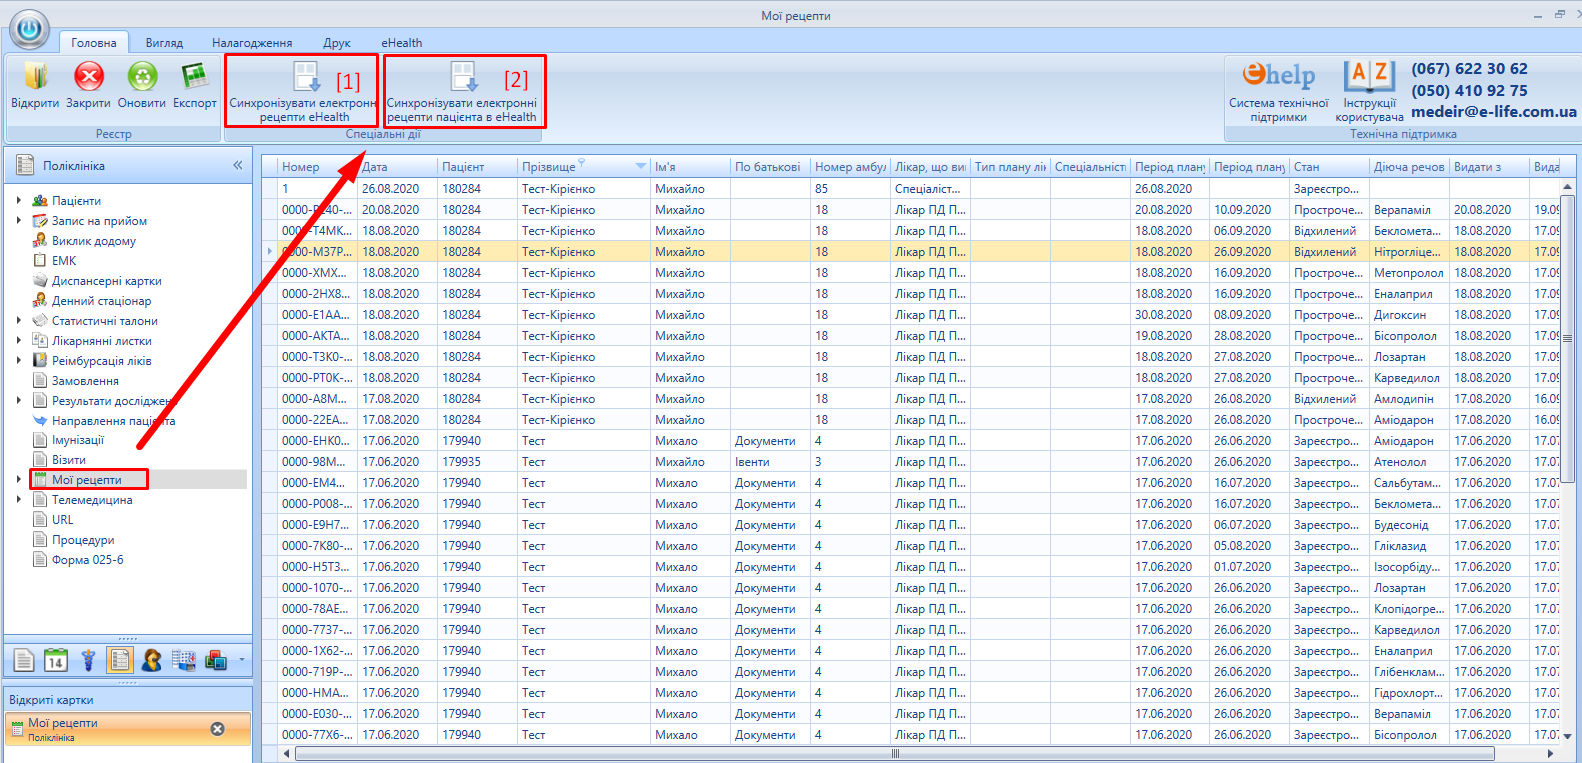Viewport: 1582px width, 763px height.
Task: Open ЕМК in the navigation tree
Action: coord(64,261)
